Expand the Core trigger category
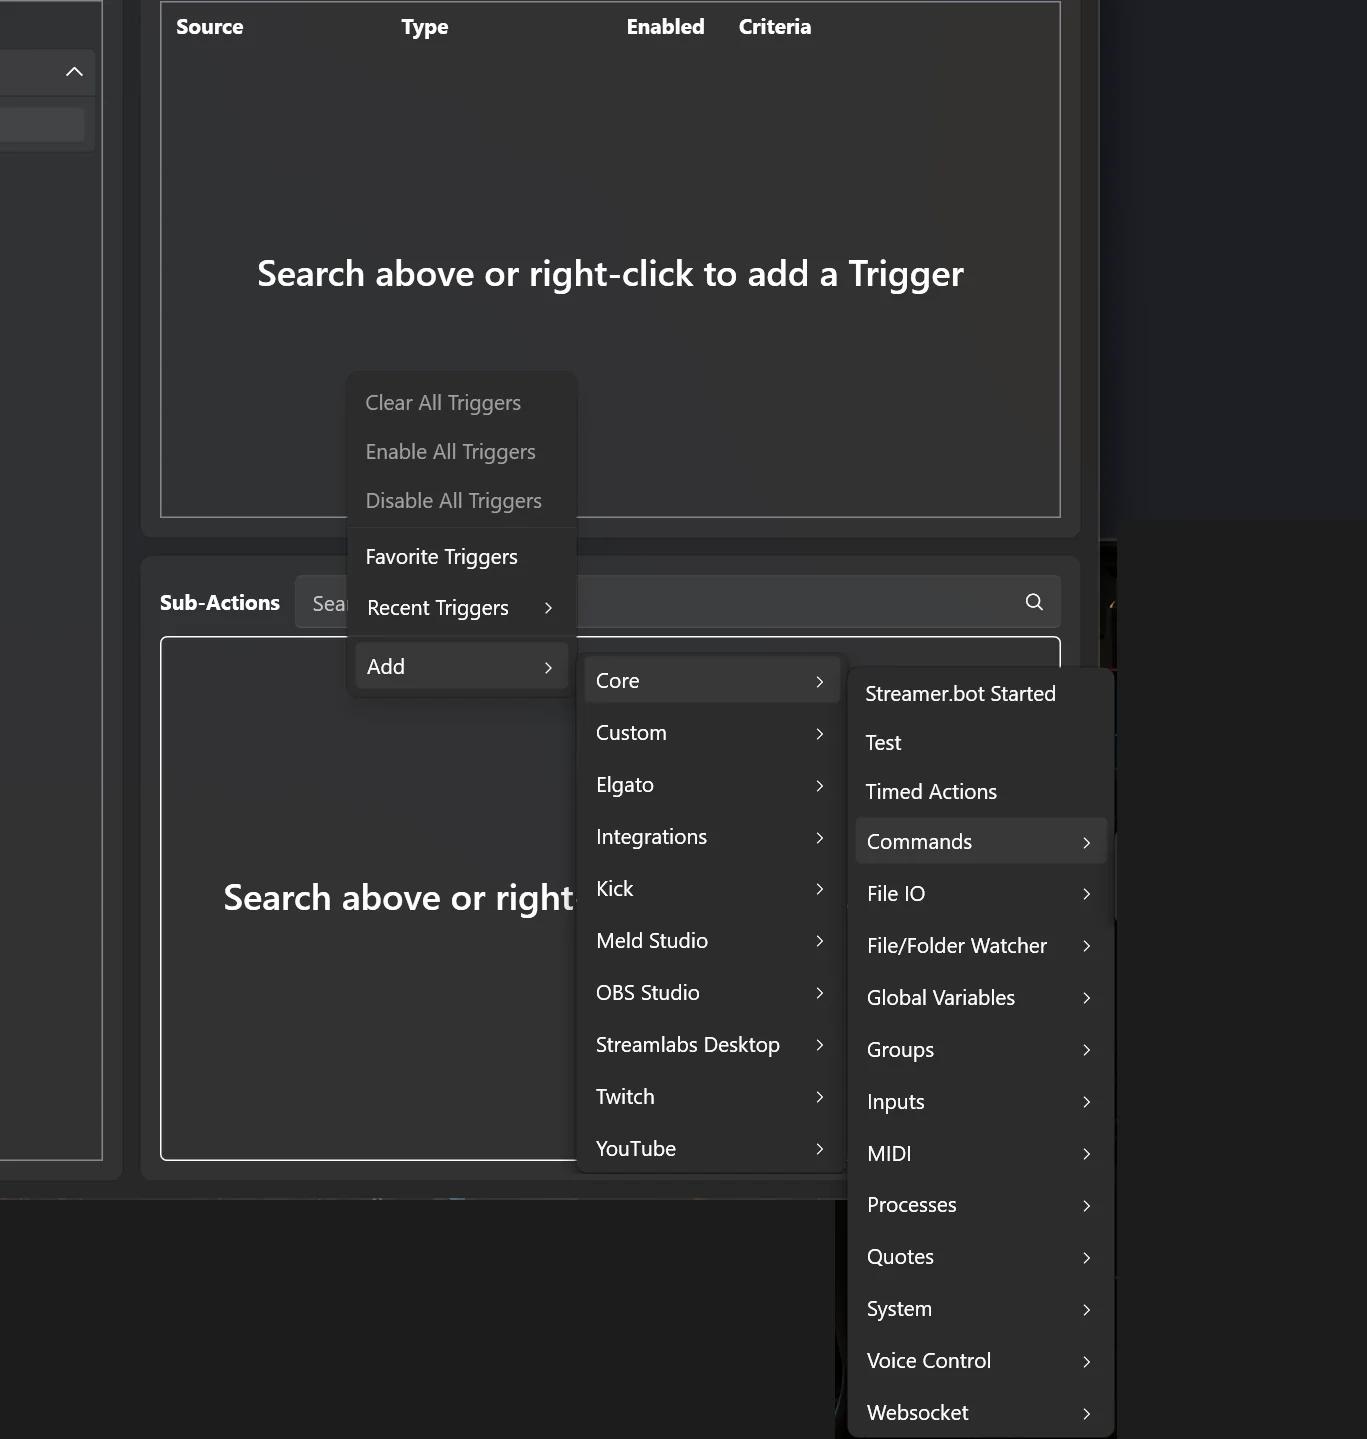Viewport: 1367px width, 1439px height. pos(711,681)
